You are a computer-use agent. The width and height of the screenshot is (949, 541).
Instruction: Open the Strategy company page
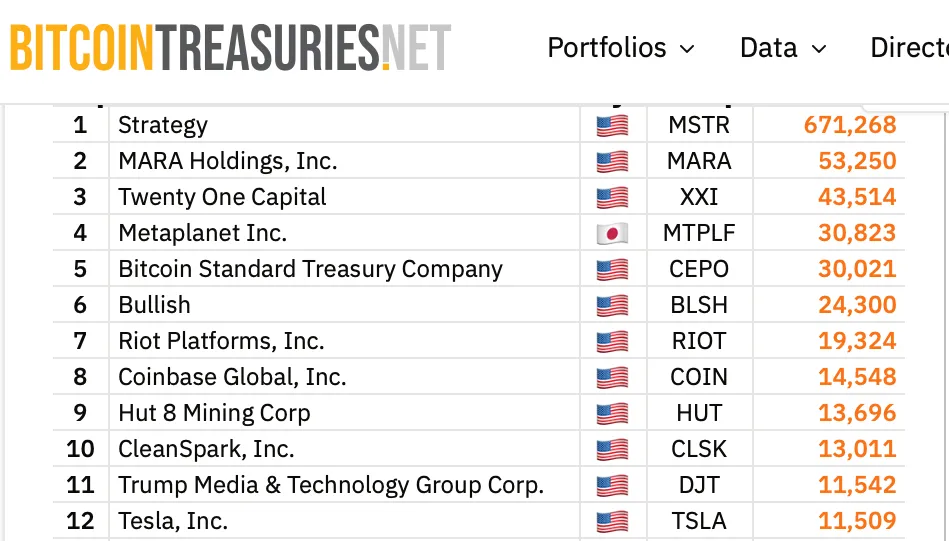pos(163,126)
